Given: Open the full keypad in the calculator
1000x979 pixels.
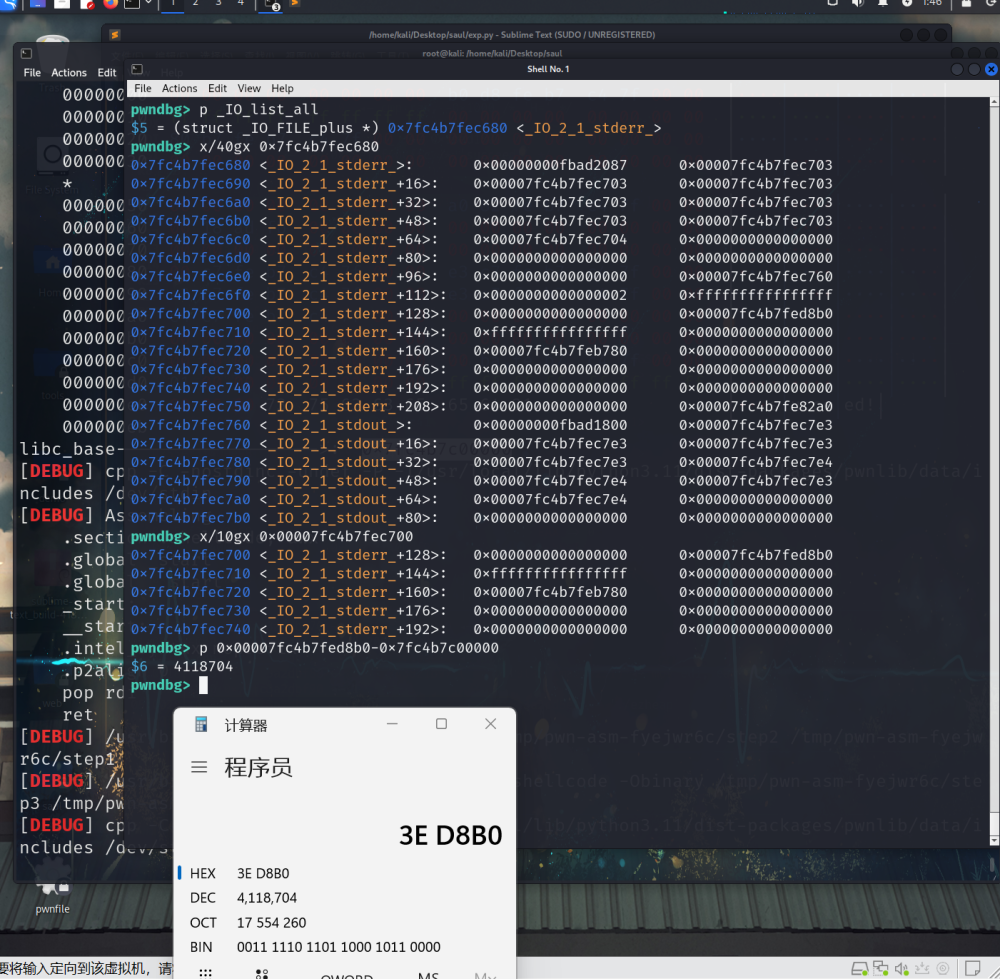Looking at the screenshot, I should (205, 973).
